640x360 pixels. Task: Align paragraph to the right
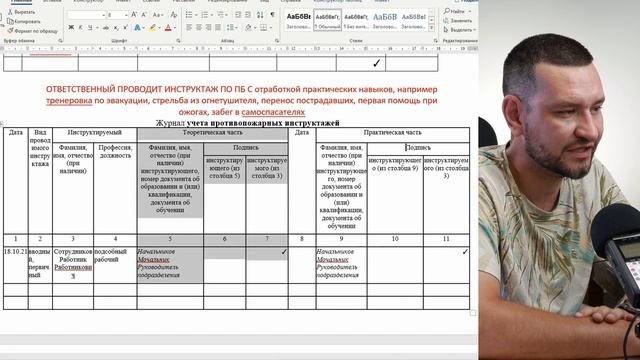pyautogui.click(x=209, y=28)
